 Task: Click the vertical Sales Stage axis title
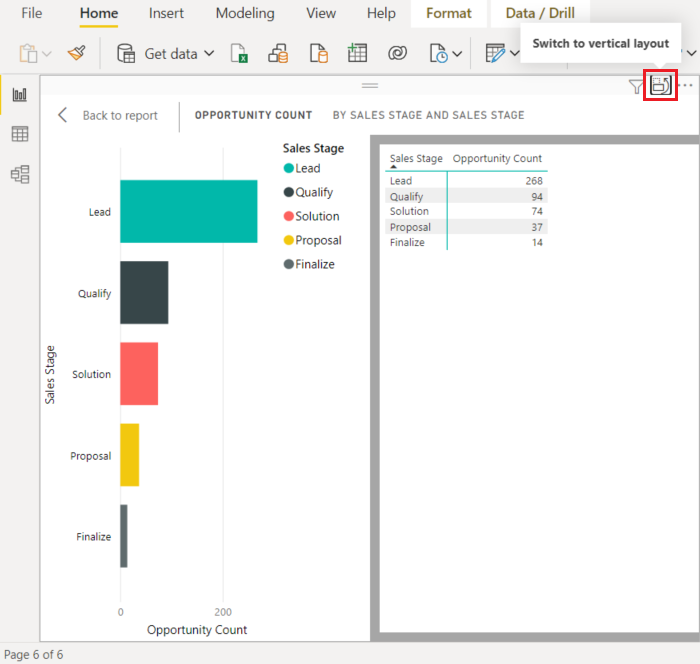click(50, 375)
